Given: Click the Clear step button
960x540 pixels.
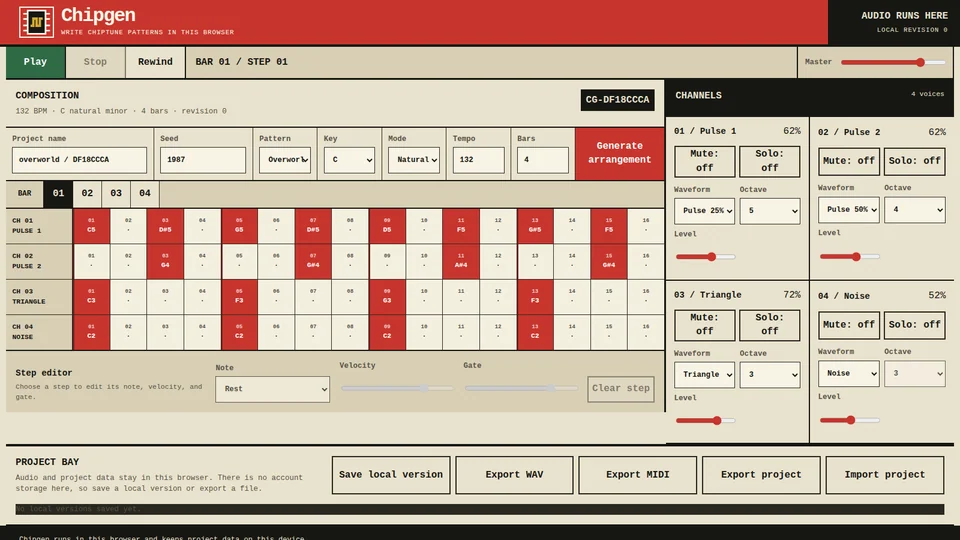Looking at the screenshot, I should (621, 388).
